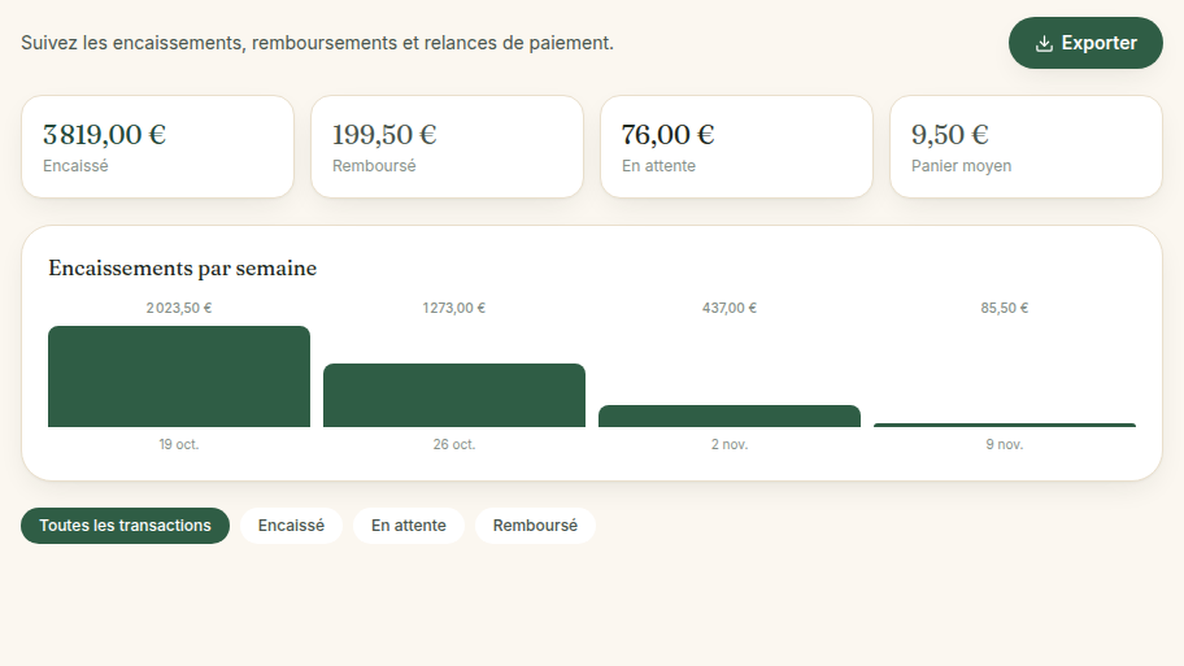The width and height of the screenshot is (1184, 666).
Task: Click the 437,00 € value label
Action: point(729,308)
